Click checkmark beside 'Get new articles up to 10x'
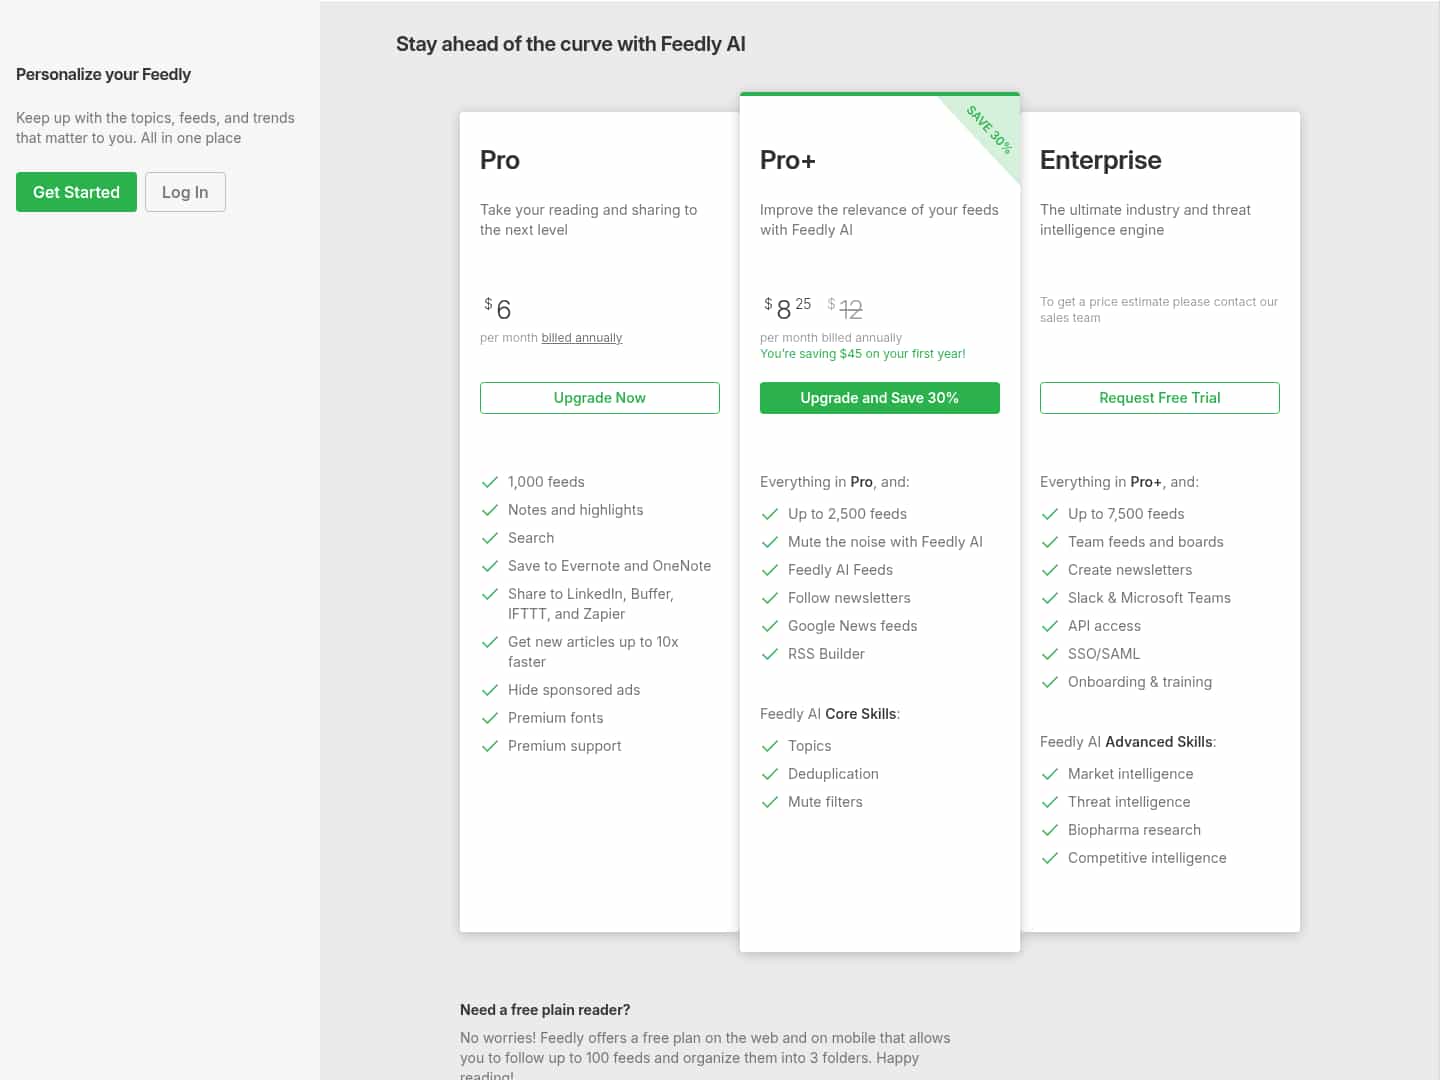1440x1080 pixels. coord(490,642)
